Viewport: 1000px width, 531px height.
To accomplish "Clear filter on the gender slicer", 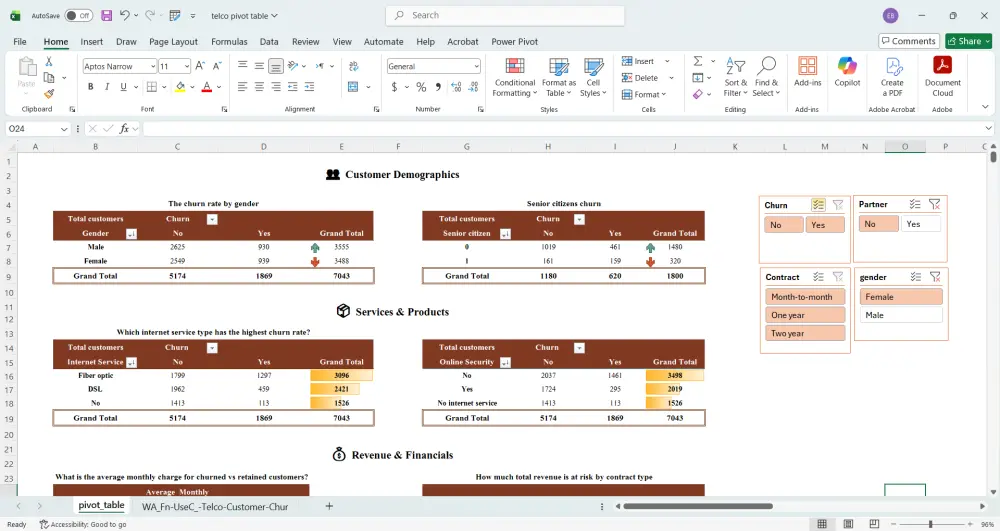I will (x=935, y=277).
